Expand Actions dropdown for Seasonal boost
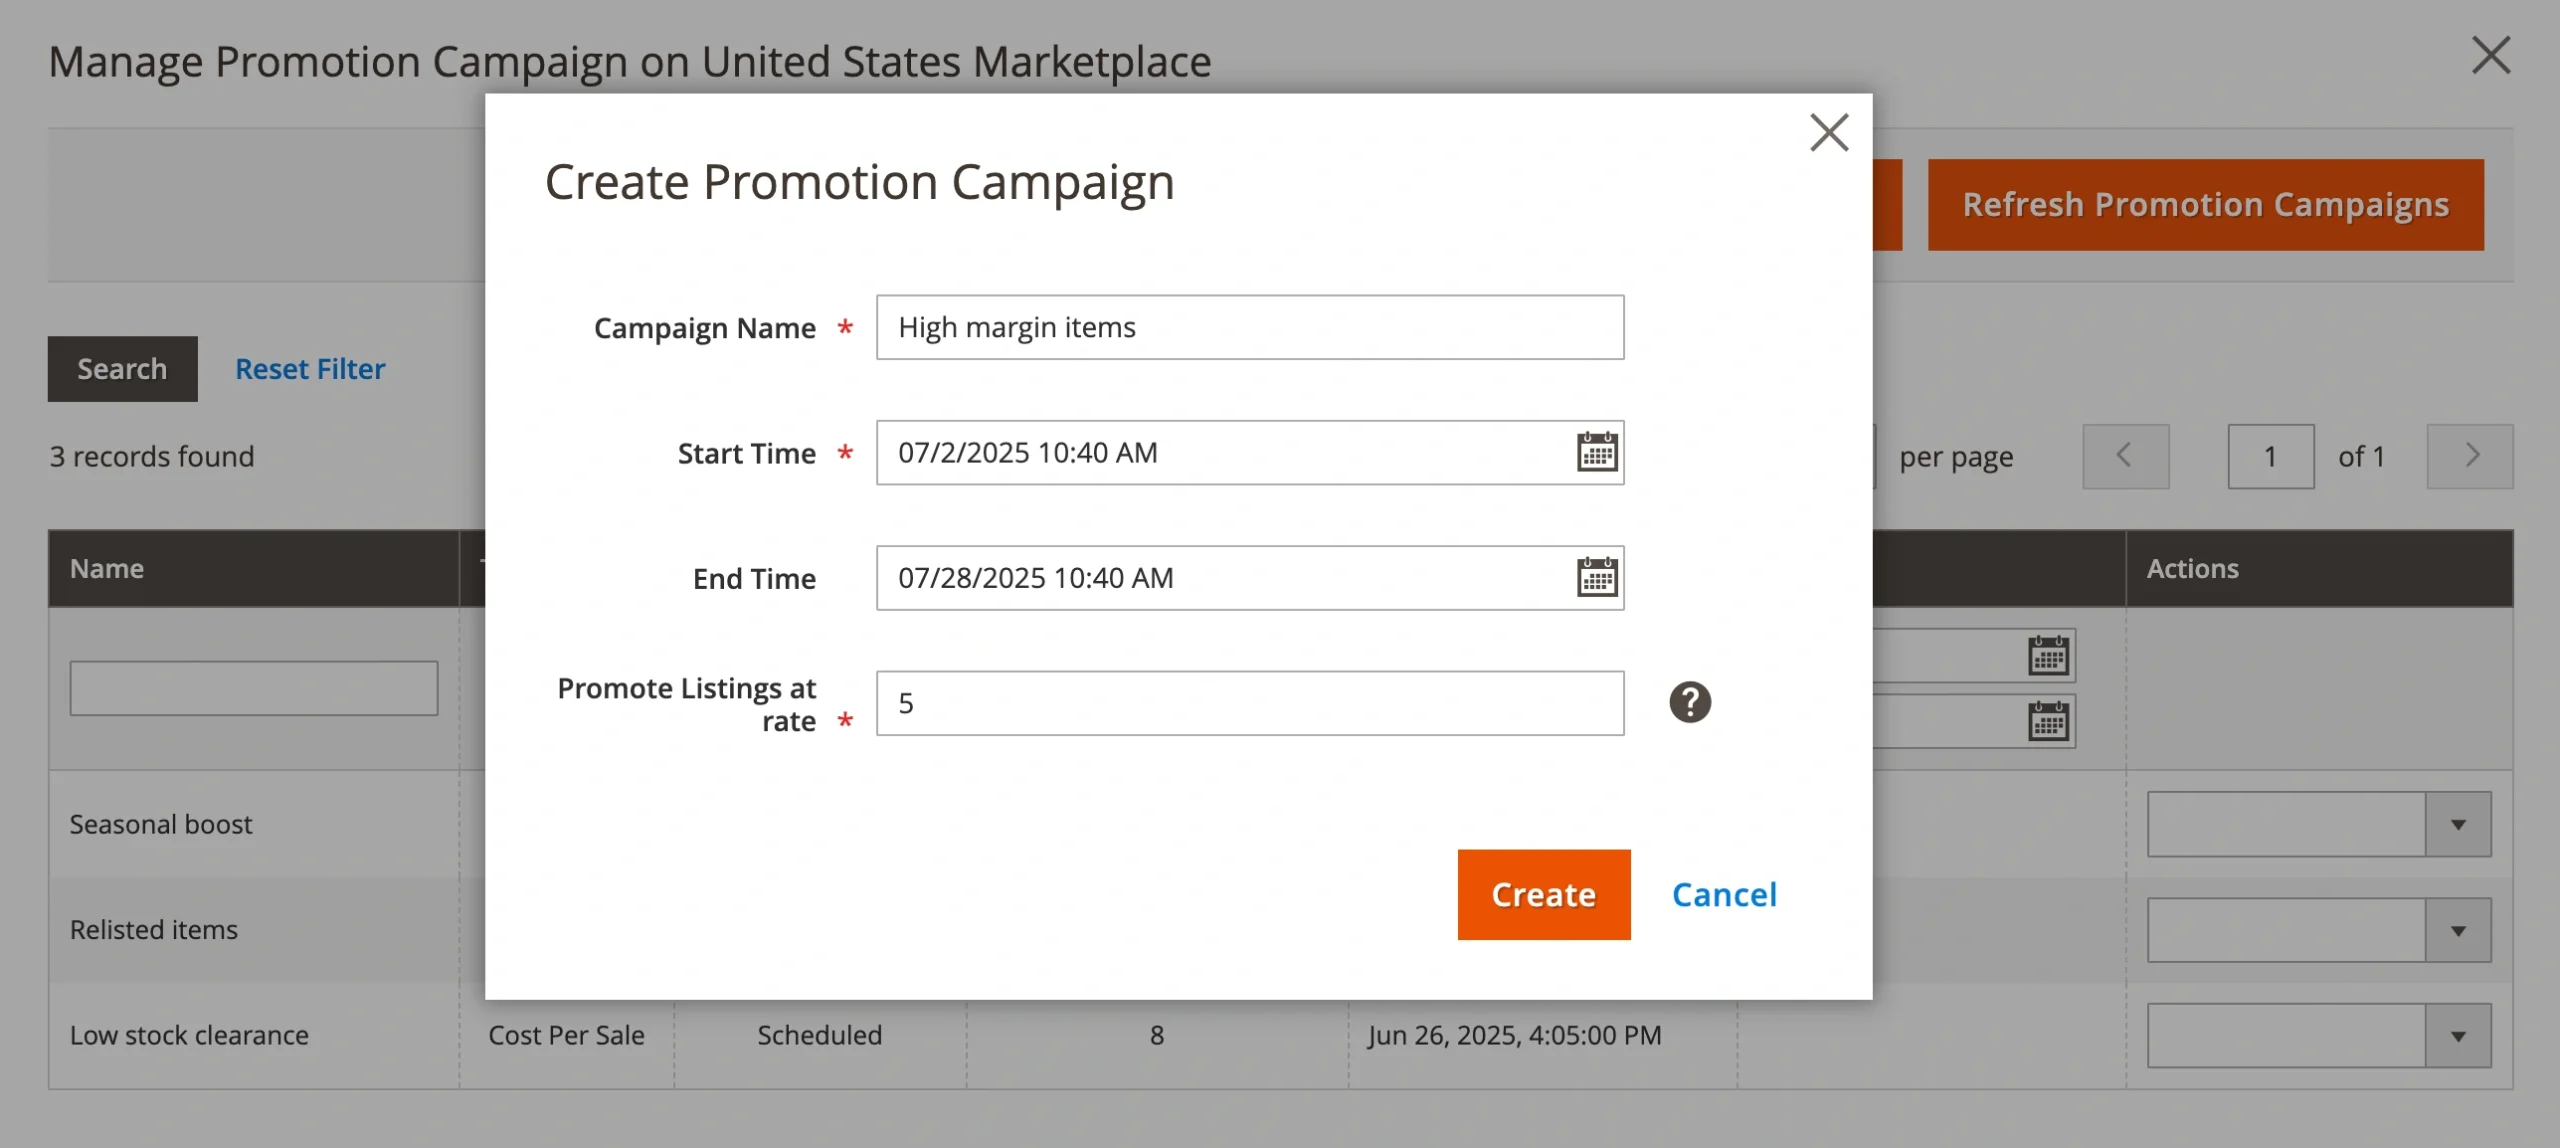Viewport: 2560px width, 1148px height. [2458, 825]
